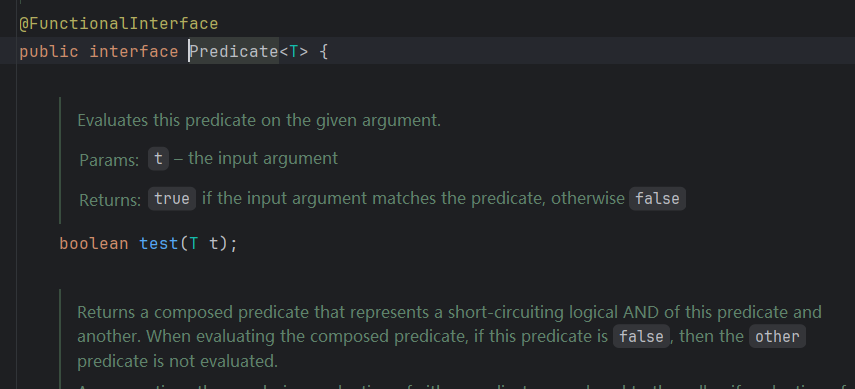Click the Returns label in the documentation

click(111, 200)
